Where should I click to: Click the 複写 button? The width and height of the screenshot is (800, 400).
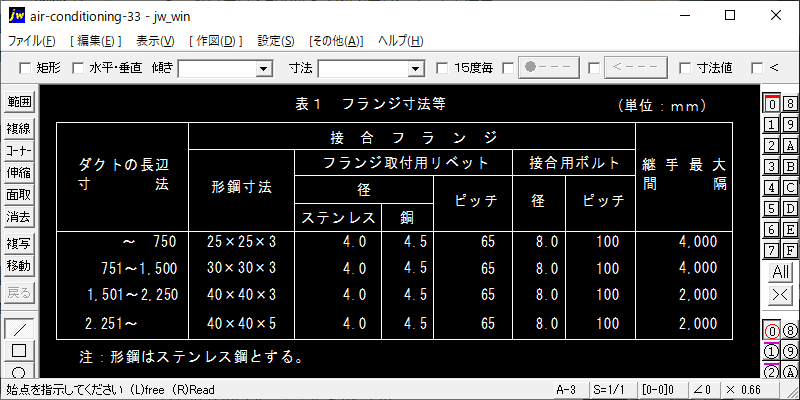[x=19, y=244]
